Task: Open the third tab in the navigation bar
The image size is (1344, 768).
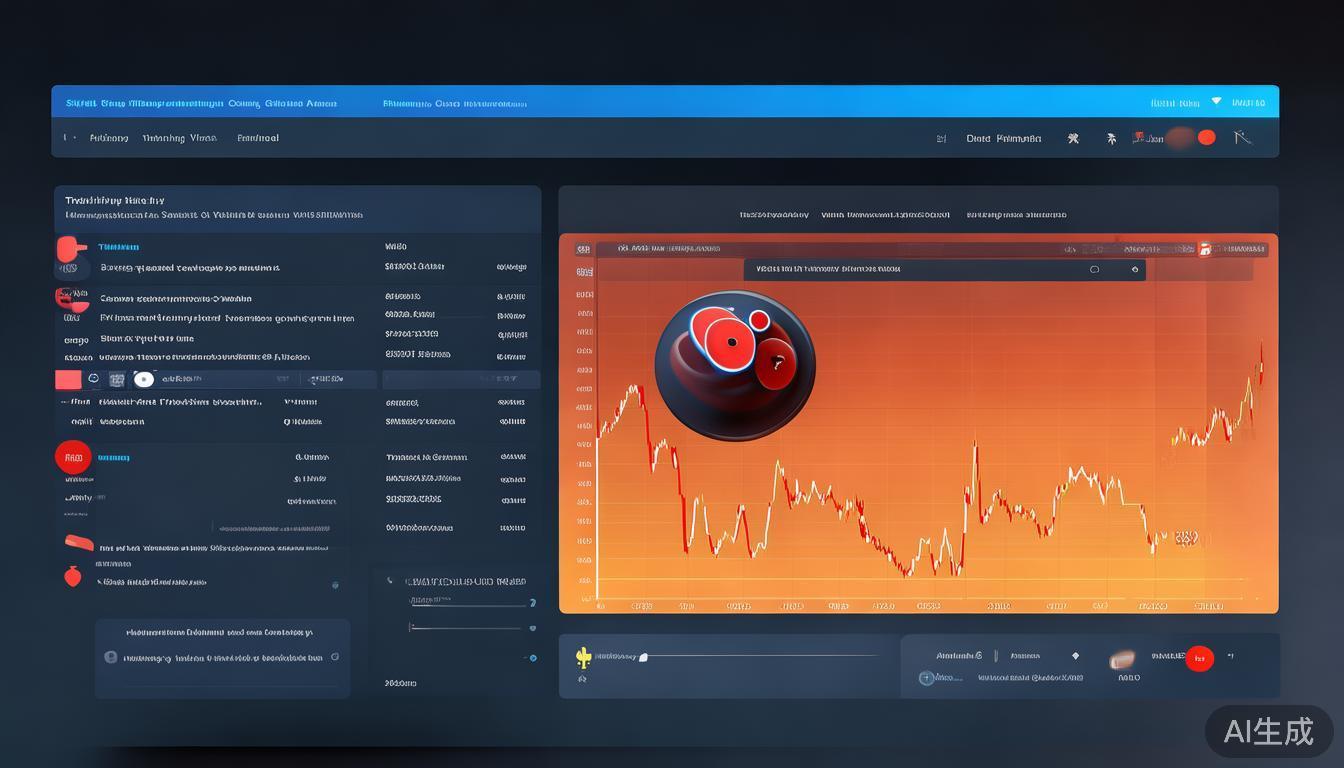Action: pyautogui.click(x=258, y=138)
